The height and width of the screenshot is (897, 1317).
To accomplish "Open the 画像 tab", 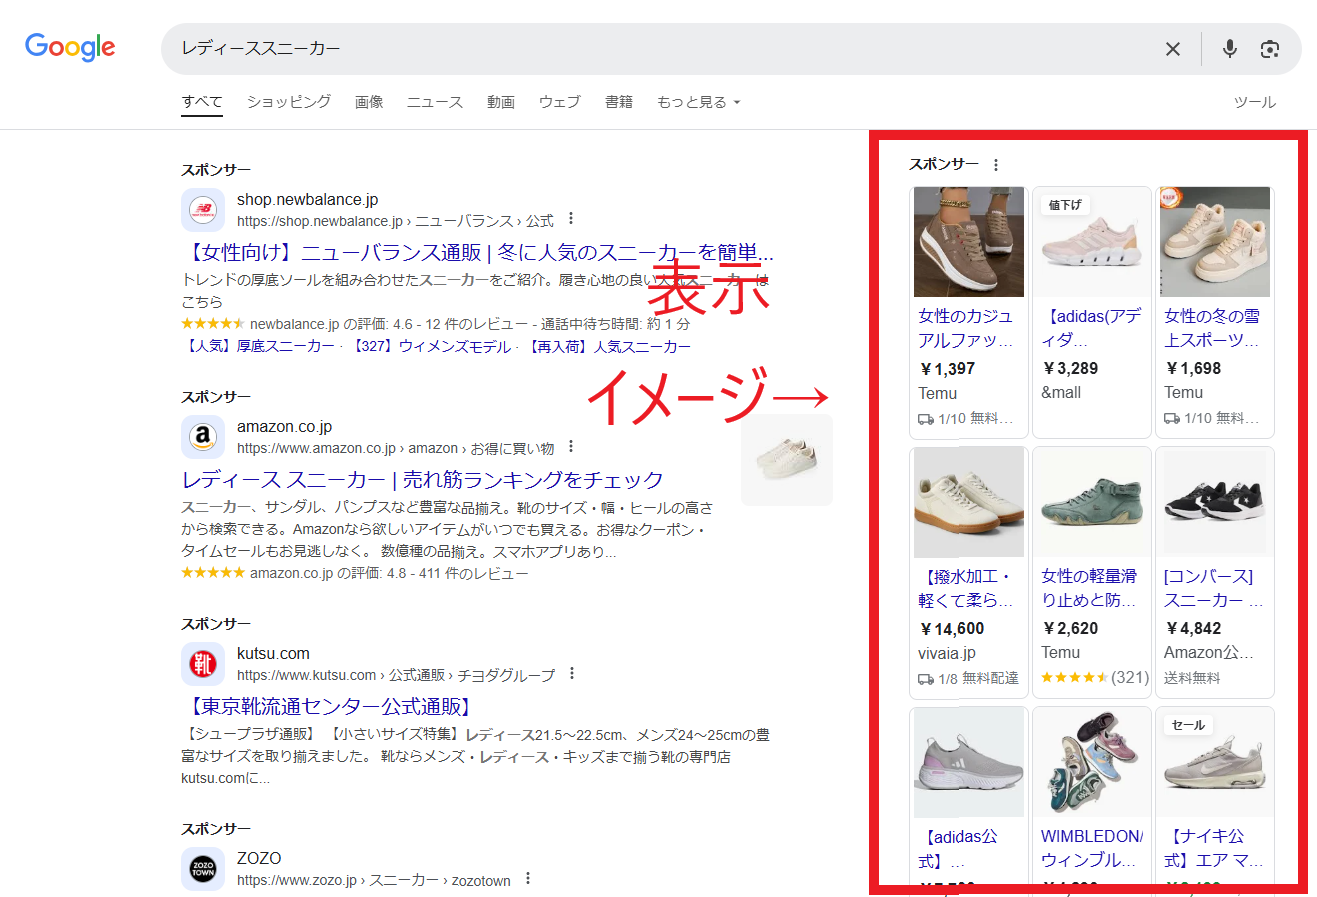I will pyautogui.click(x=369, y=102).
